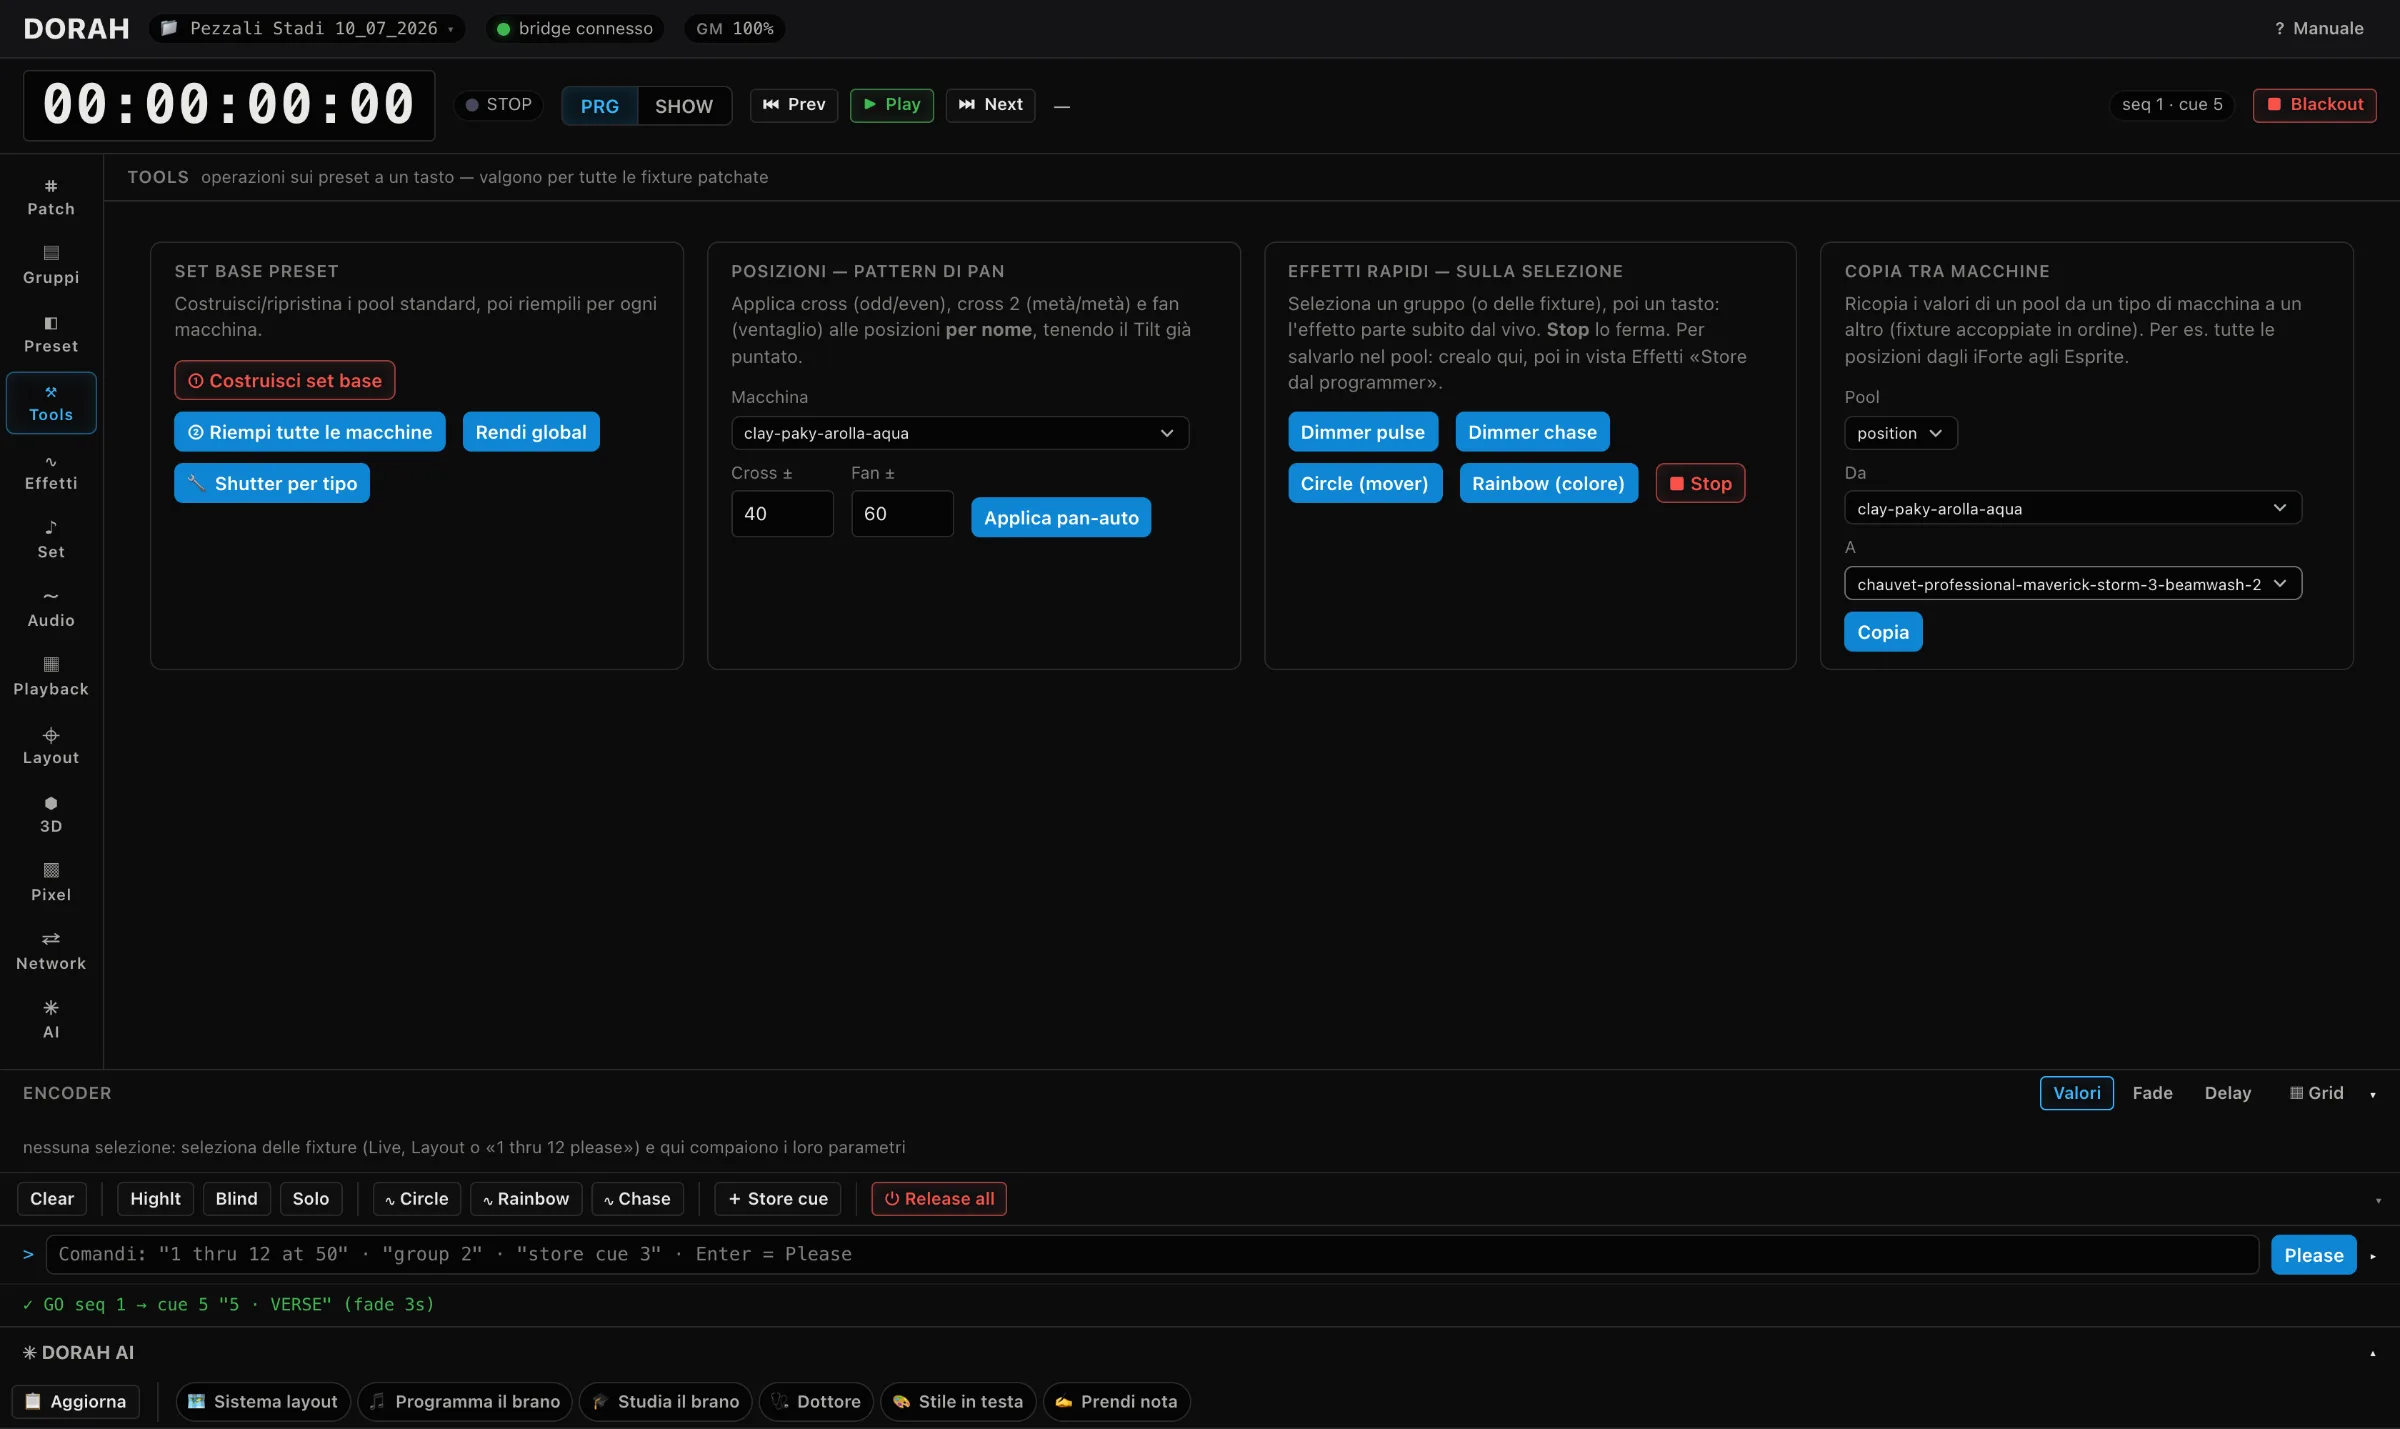Switch to SHOW mode
2400x1429 pixels.
coord(684,106)
